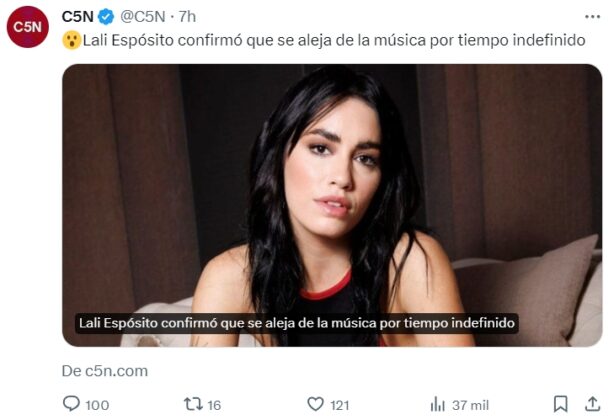The width and height of the screenshot is (614, 420).
Task: Click the blue verified badge
Action: [106, 17]
